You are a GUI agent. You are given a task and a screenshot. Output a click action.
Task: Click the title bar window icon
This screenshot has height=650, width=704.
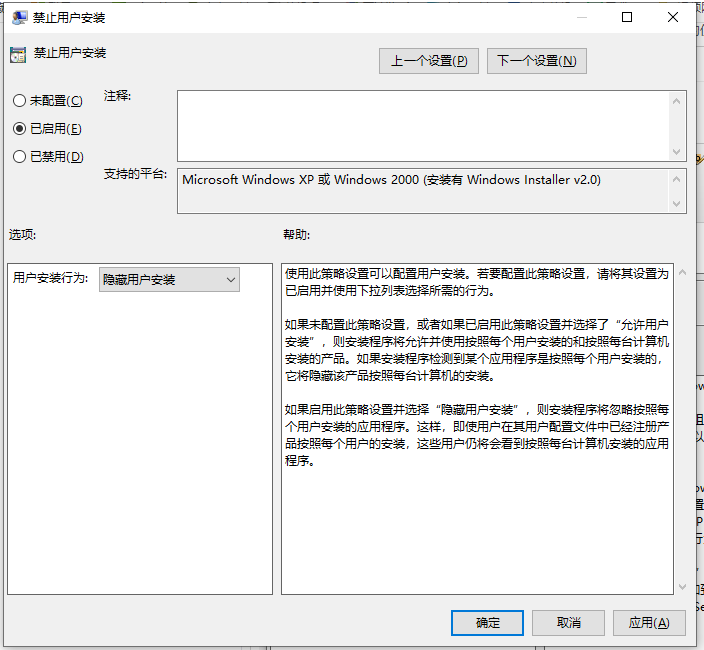point(19,18)
